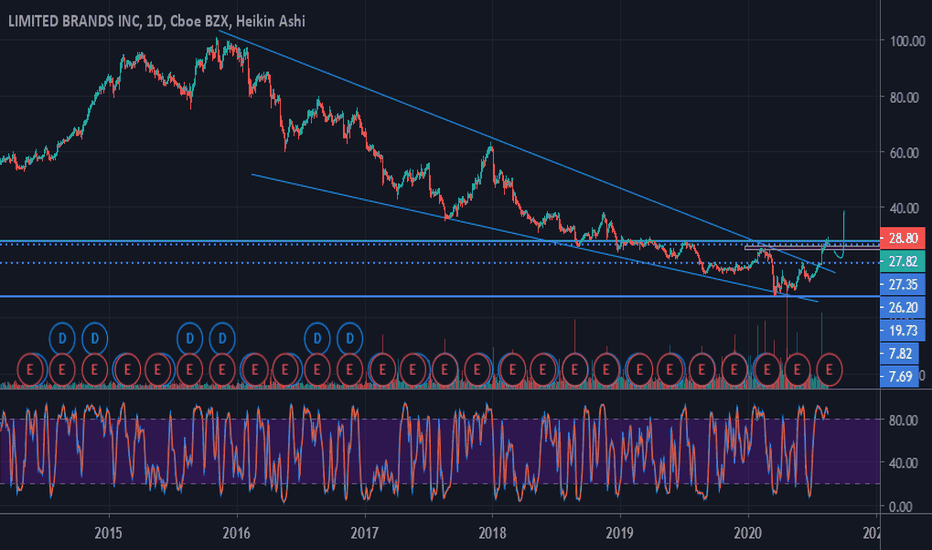Viewport: 932px width, 550px height.
Task: Click the Heikin Ashi chart type label
Action: click(x=270, y=21)
